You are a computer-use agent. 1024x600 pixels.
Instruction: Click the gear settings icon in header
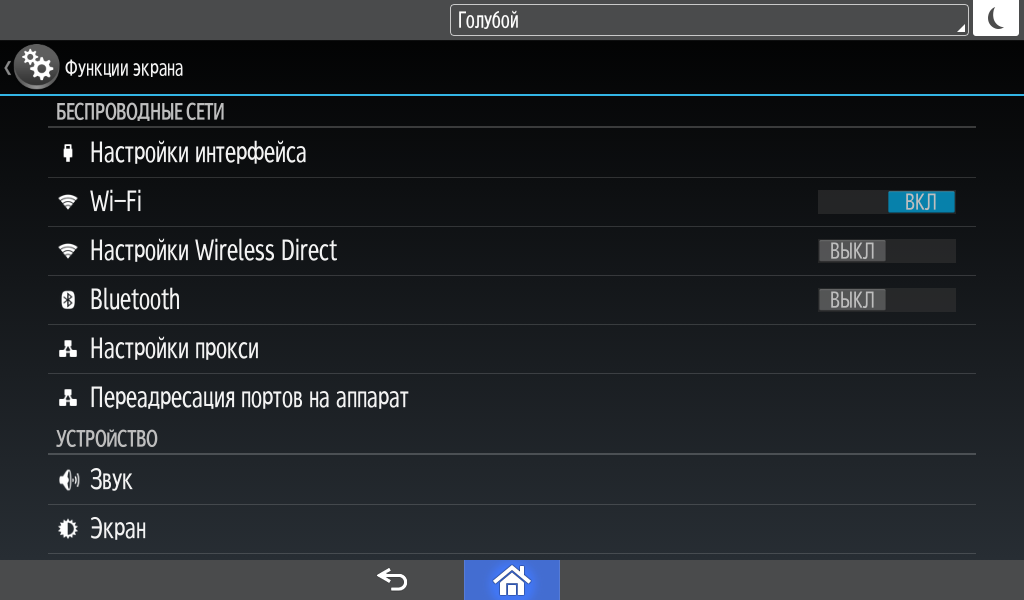pyautogui.click(x=37, y=67)
